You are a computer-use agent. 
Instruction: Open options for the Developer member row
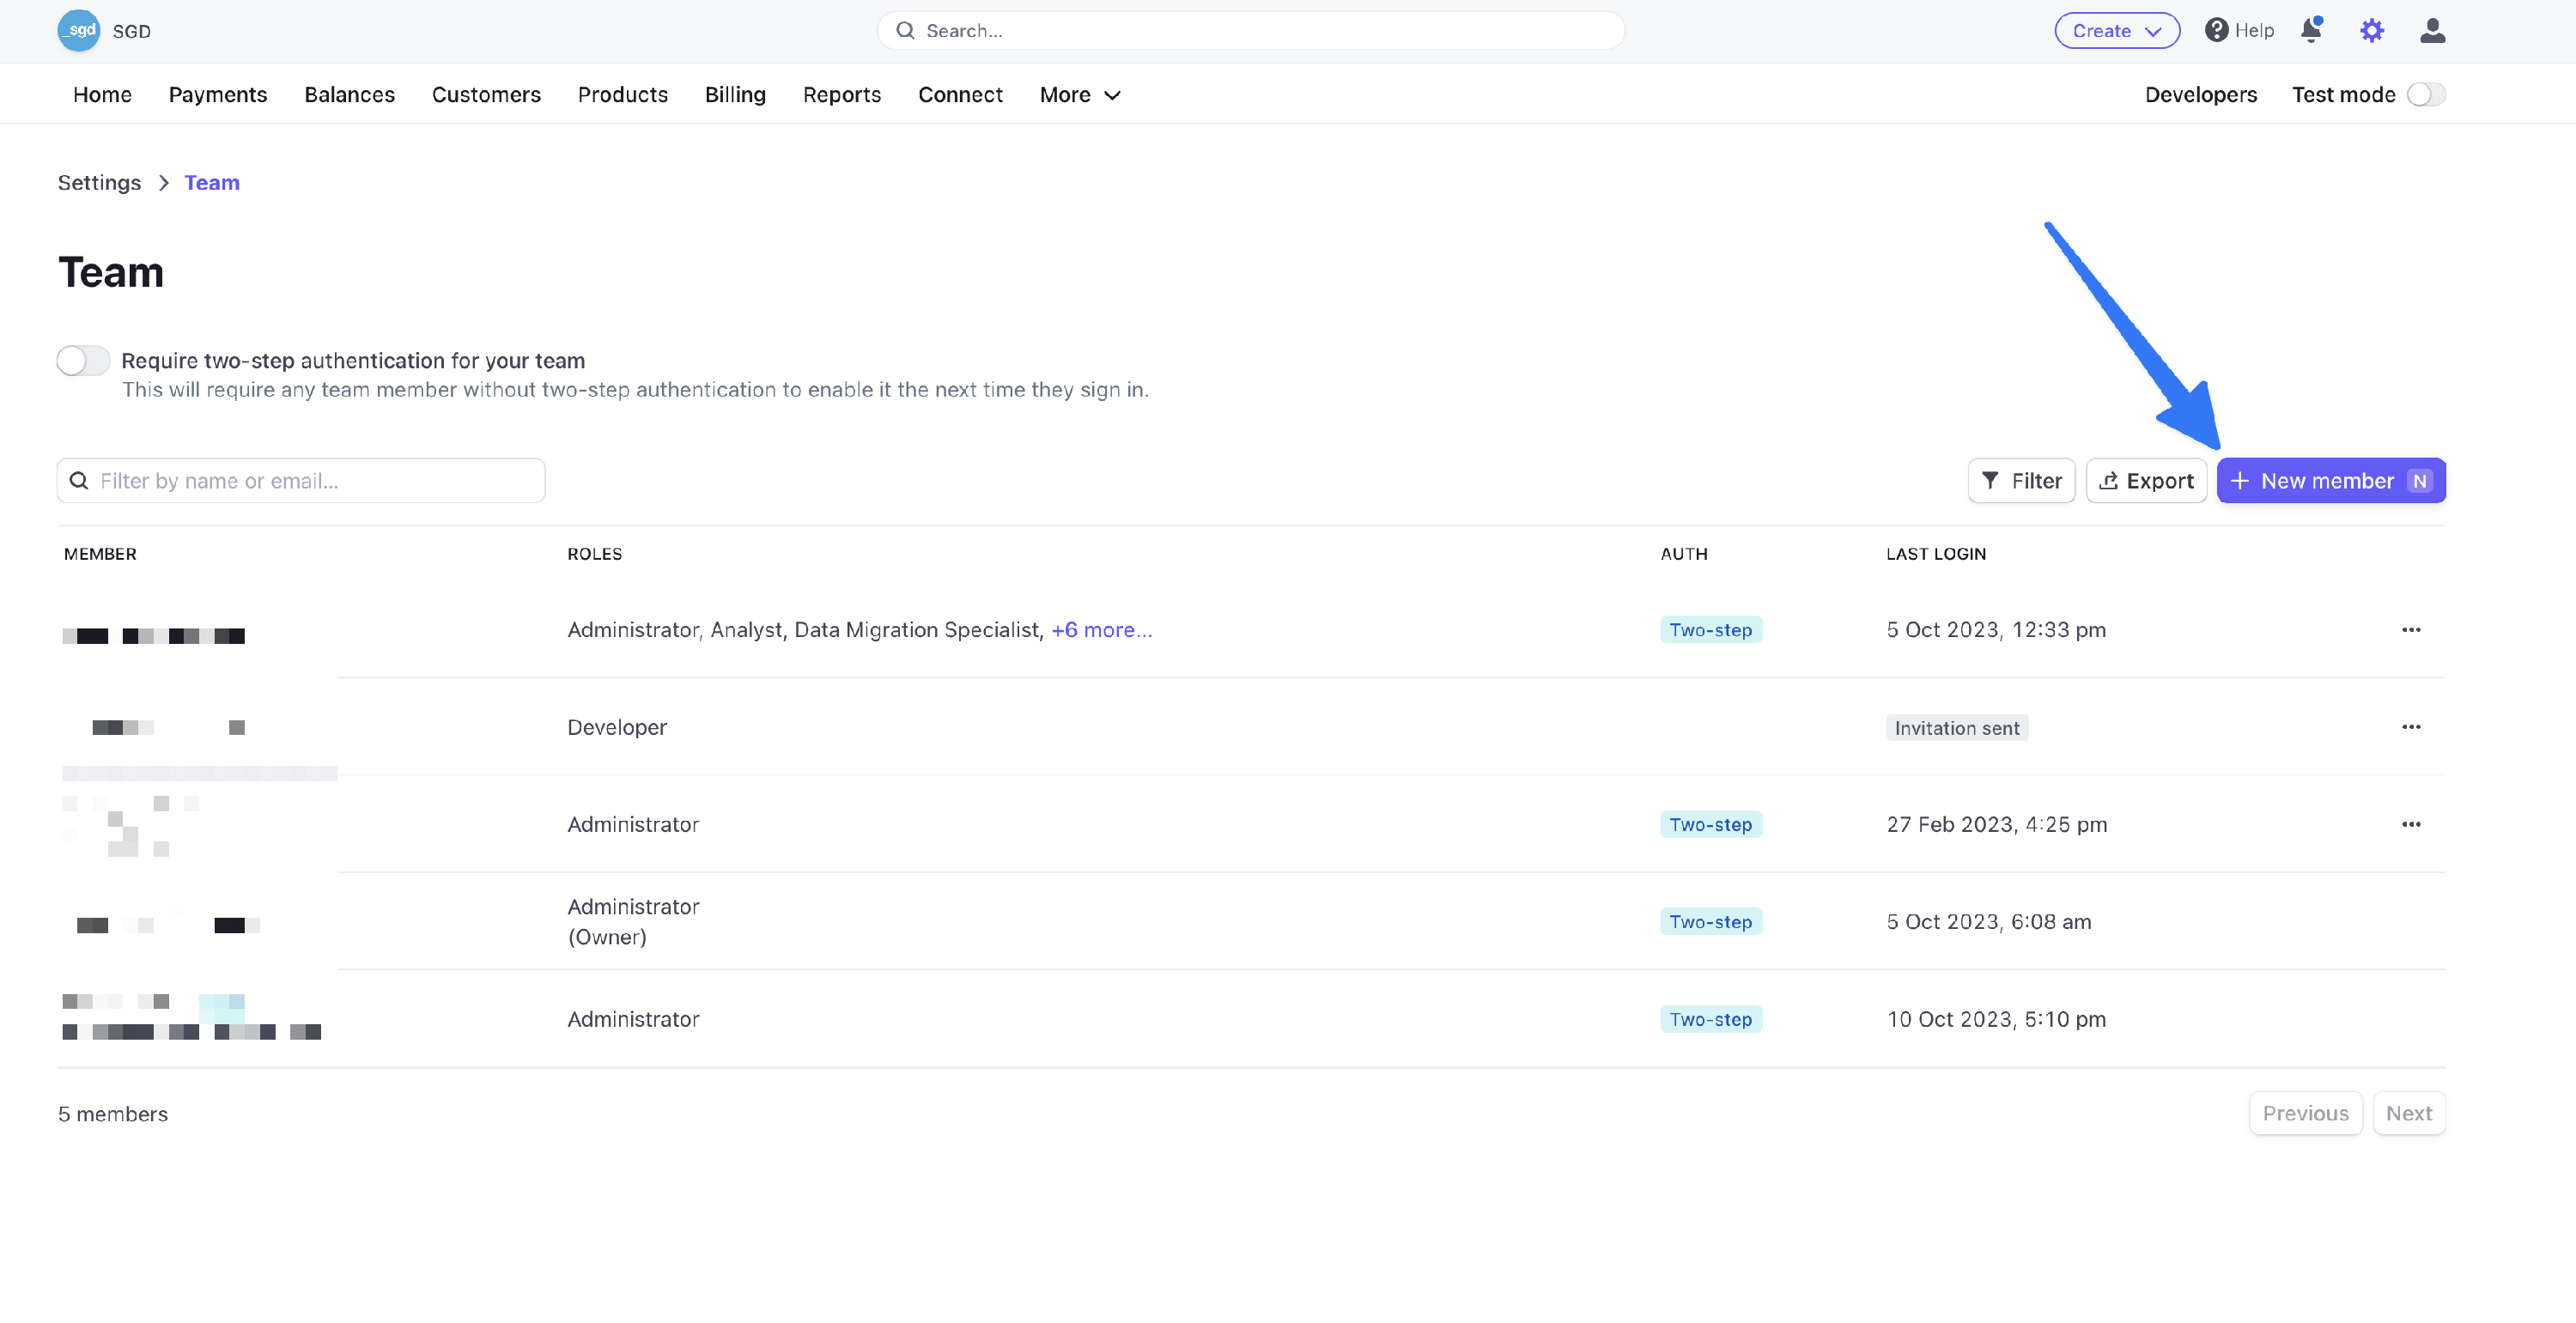tap(2410, 727)
